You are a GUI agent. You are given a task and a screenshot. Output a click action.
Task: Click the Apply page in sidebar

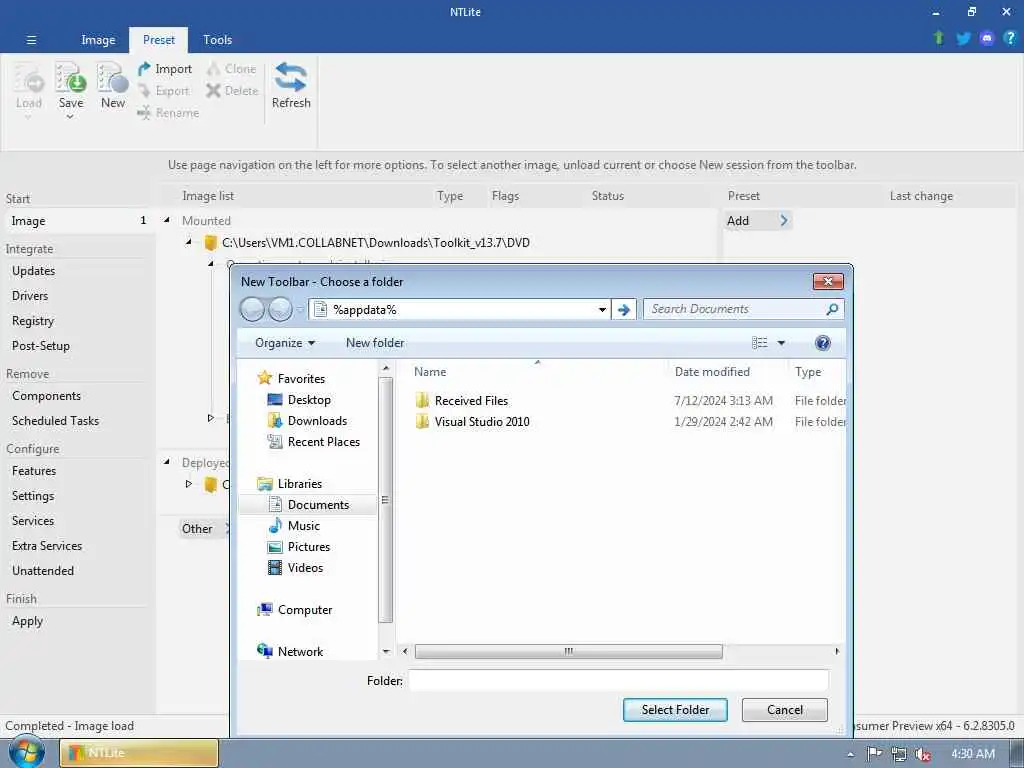coord(27,621)
